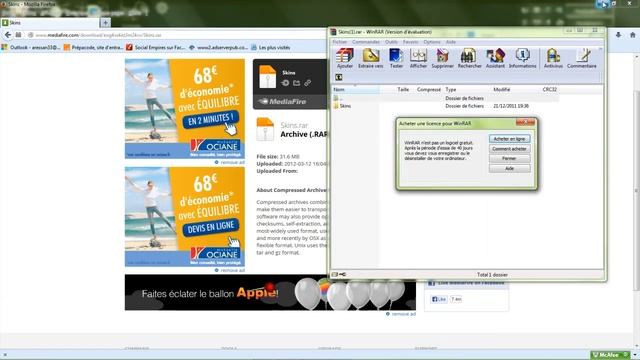640x360 pixels.
Task: Open the Les plus visités bookmark
Action: pyautogui.click(x=270, y=47)
